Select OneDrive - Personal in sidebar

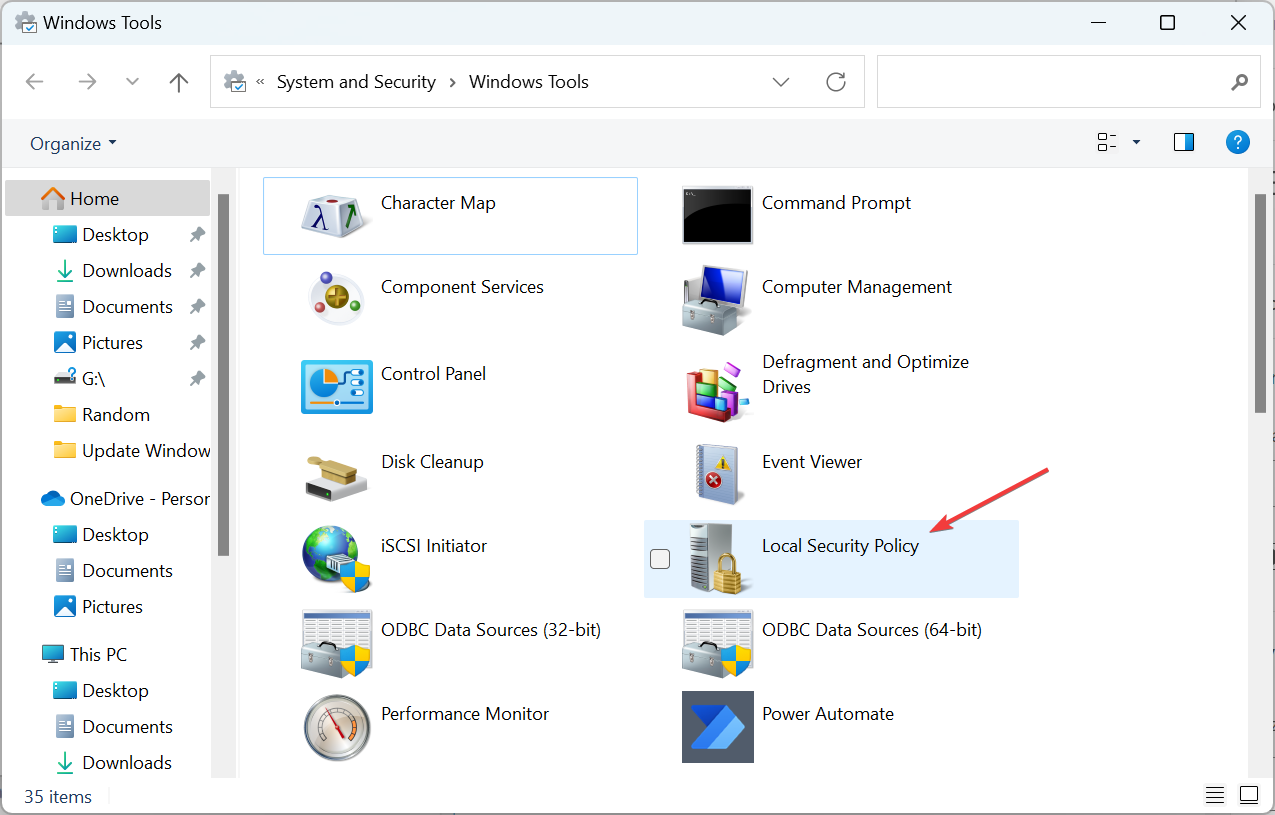coord(125,499)
